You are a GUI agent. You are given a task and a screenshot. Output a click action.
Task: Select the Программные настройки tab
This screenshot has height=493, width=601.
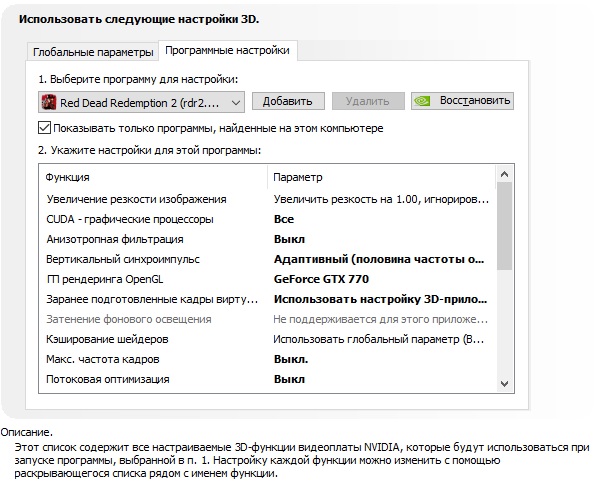click(x=228, y=50)
